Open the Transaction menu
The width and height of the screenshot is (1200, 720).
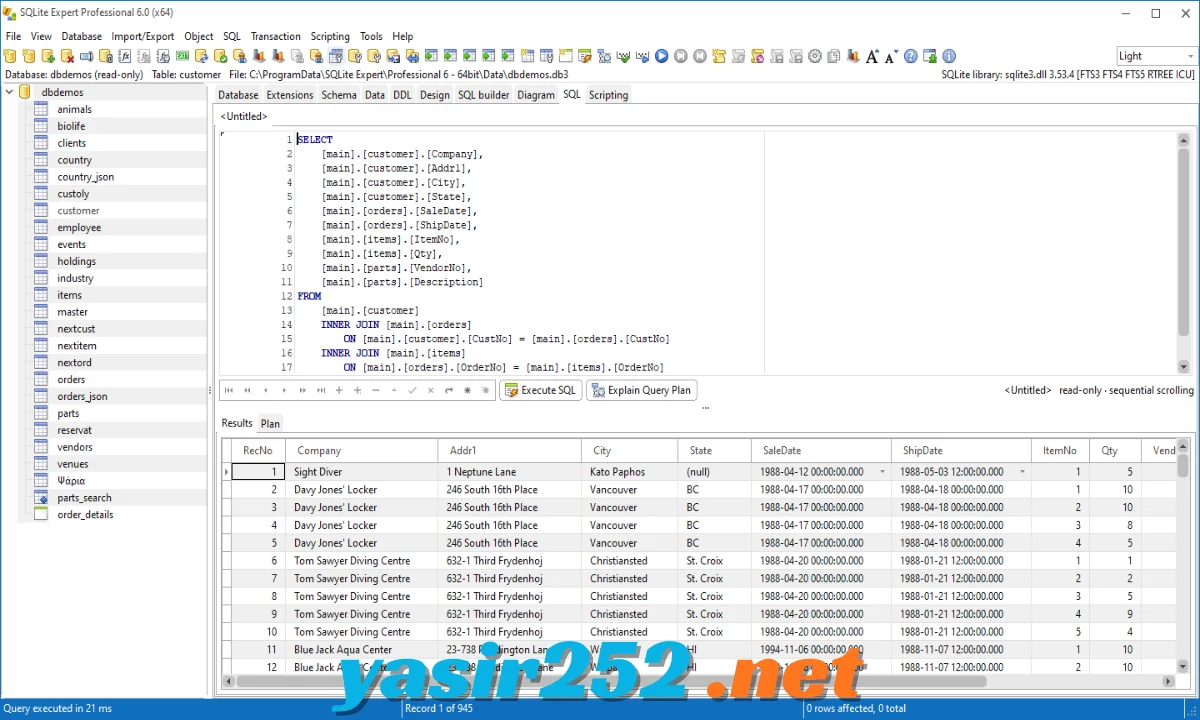click(x=275, y=36)
